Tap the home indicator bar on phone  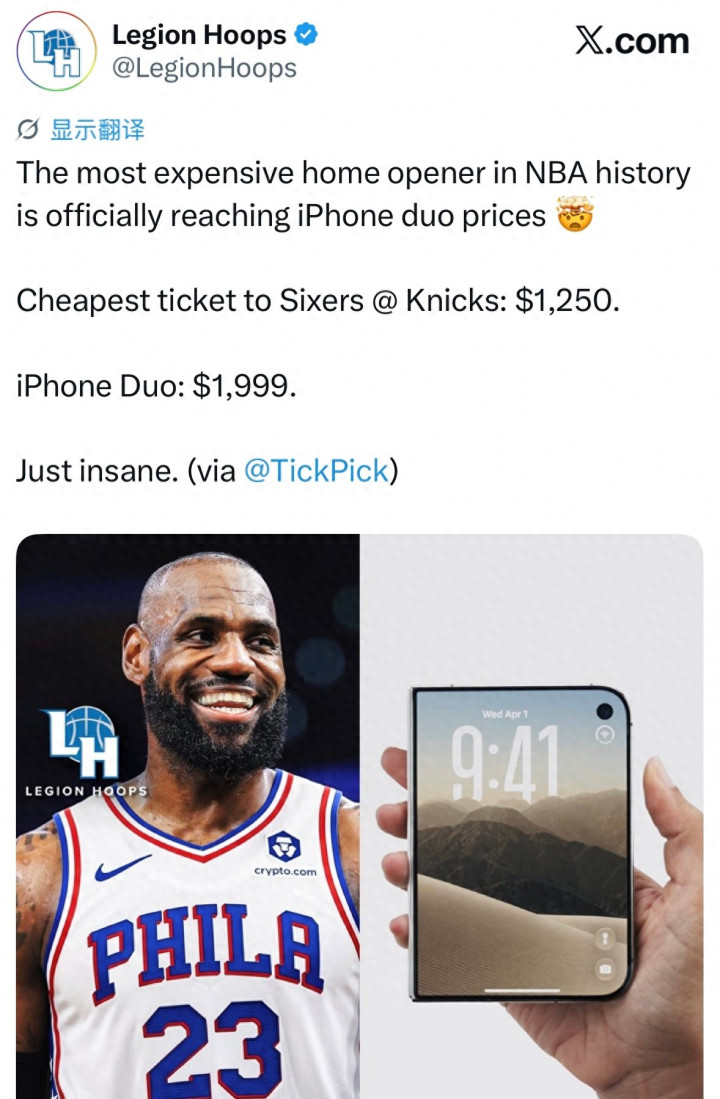(522, 990)
